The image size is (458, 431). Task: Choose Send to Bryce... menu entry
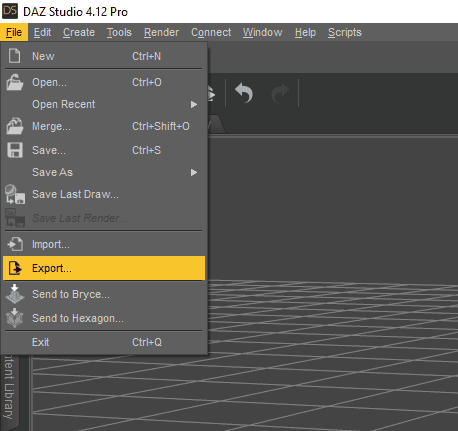[104, 294]
